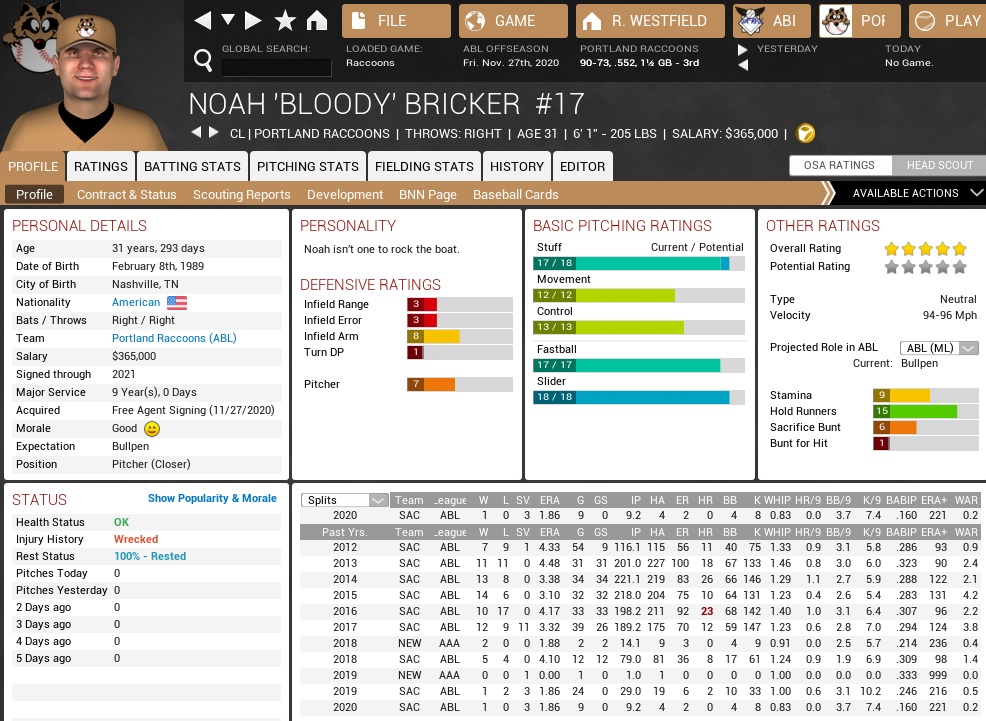Click the global search input field
986x721 pixels.
276,67
